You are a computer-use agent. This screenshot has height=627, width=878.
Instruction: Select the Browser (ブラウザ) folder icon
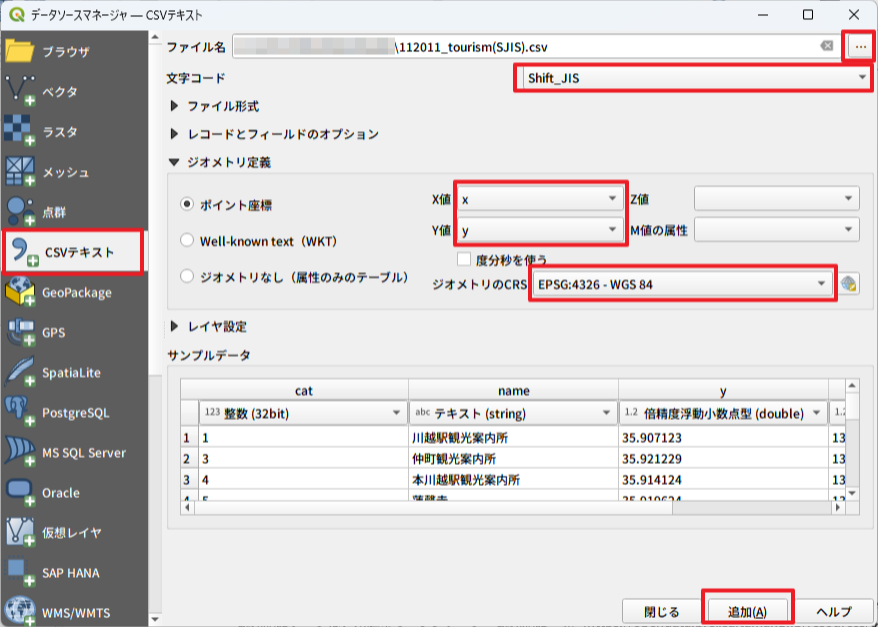click(x=20, y=51)
